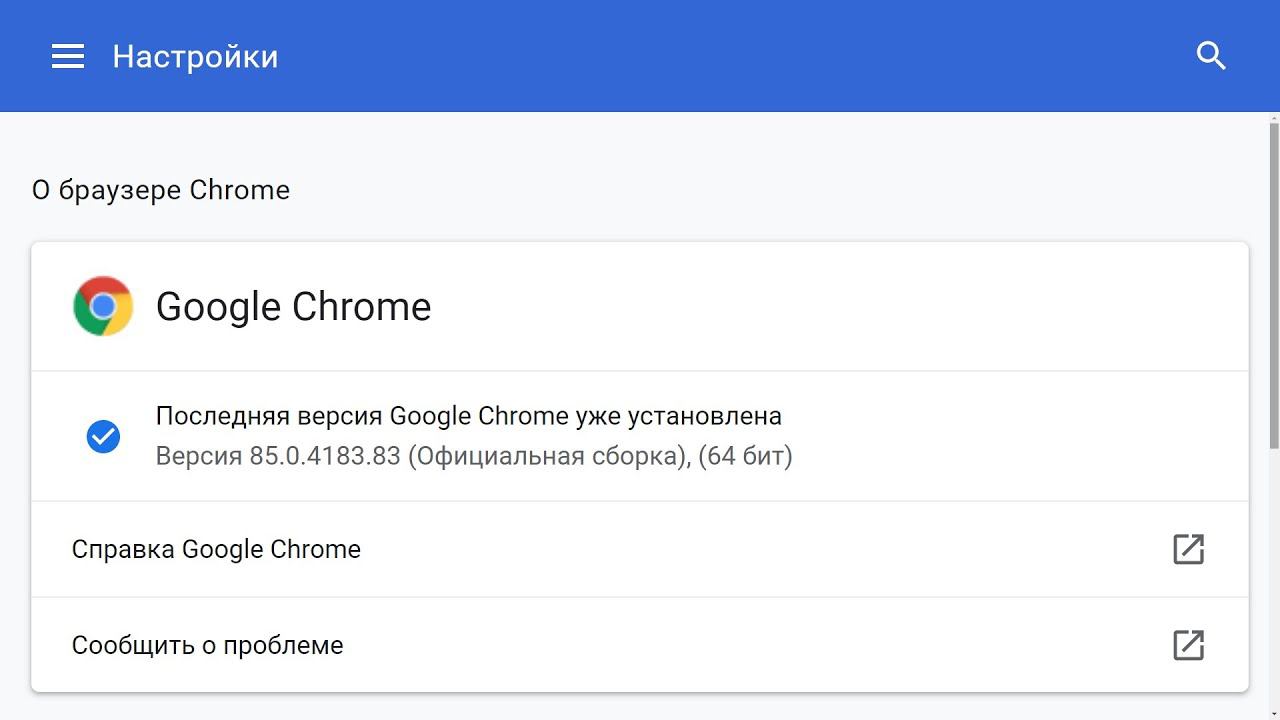
Task: Open external link icon for Справка Google Chrome
Action: pos(1188,549)
